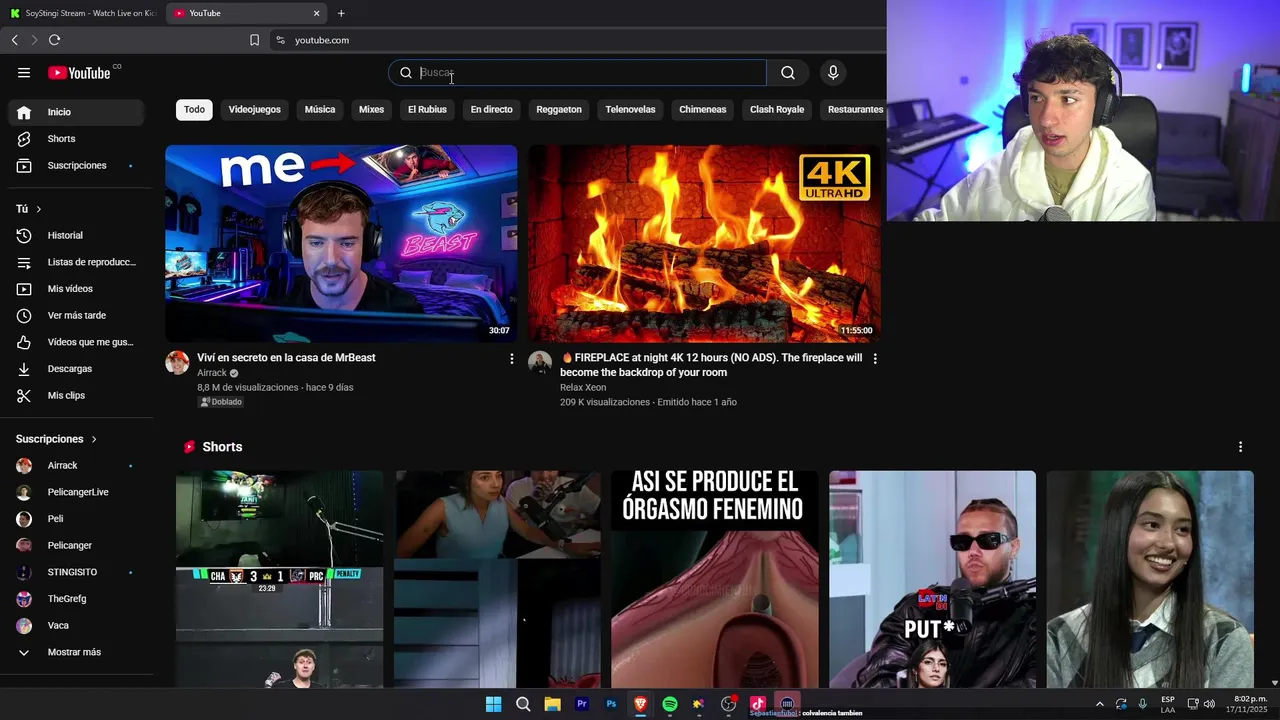Open options menu for the MrBeast video
Image resolution: width=1280 pixels, height=720 pixels.
pos(512,358)
